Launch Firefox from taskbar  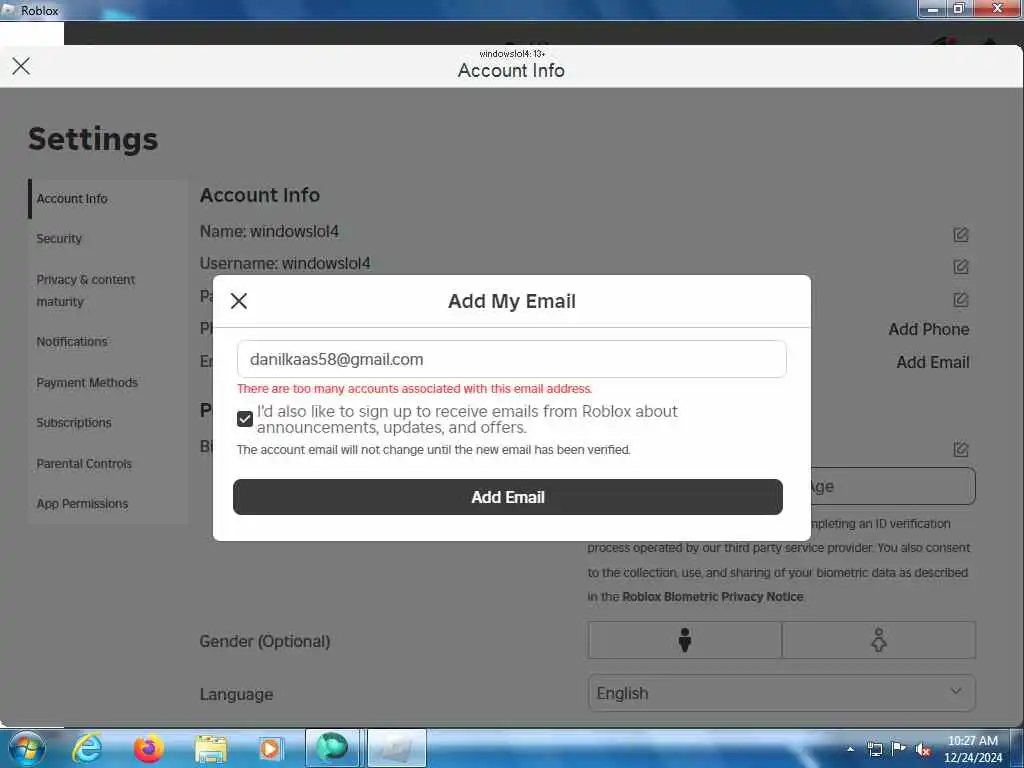pyautogui.click(x=148, y=748)
